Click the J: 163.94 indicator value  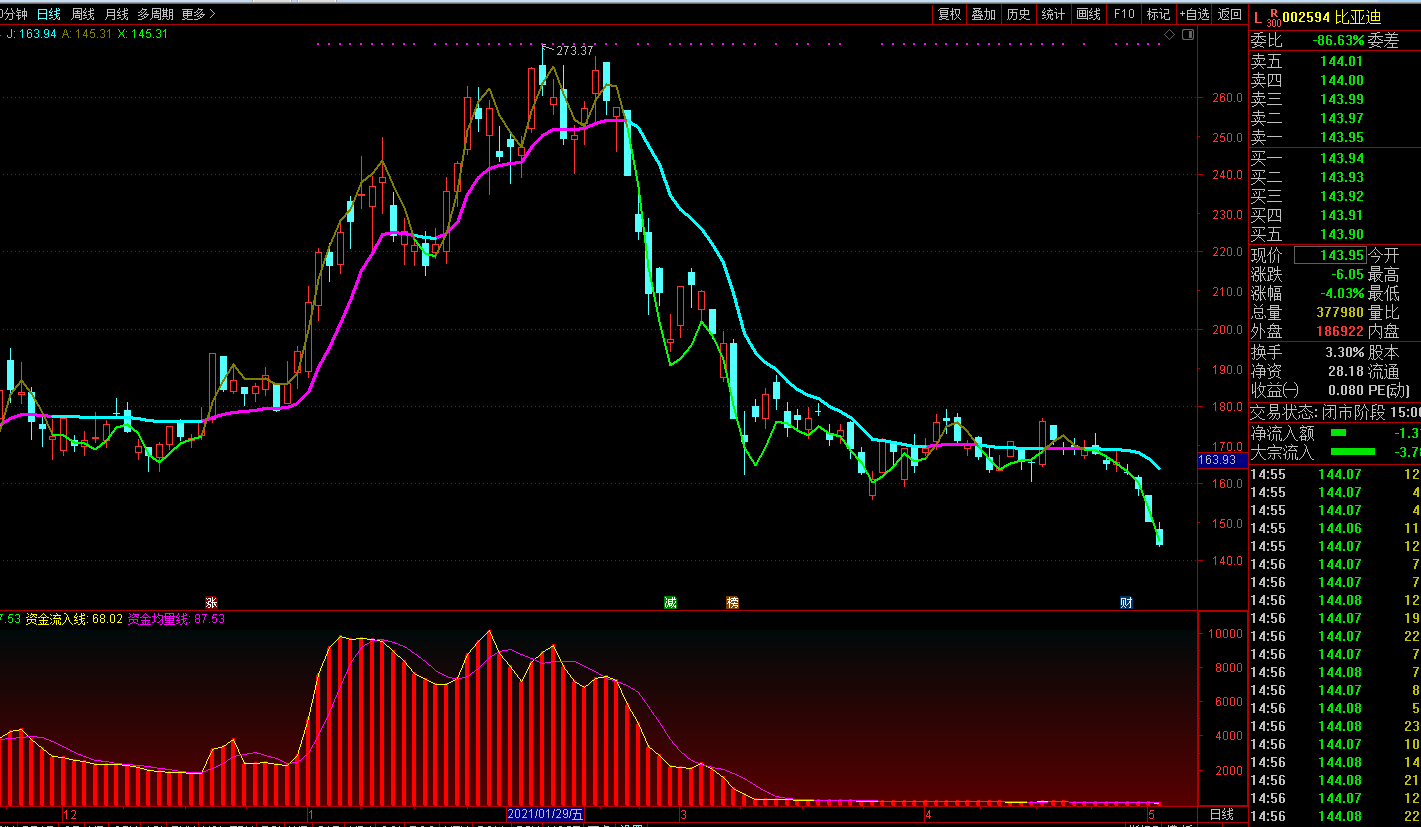[32, 33]
